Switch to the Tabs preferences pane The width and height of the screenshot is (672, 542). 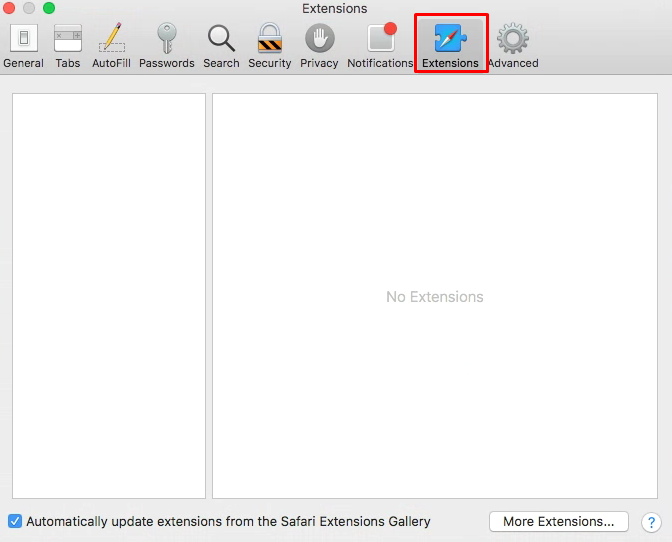click(68, 46)
